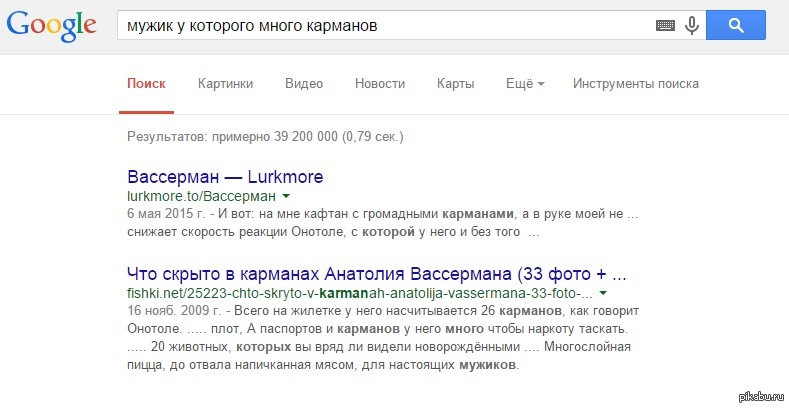Image resolution: width=789 pixels, height=408 pixels.
Task: Click the lurkmore.to/Вассерман green URL
Action: click(x=201, y=196)
